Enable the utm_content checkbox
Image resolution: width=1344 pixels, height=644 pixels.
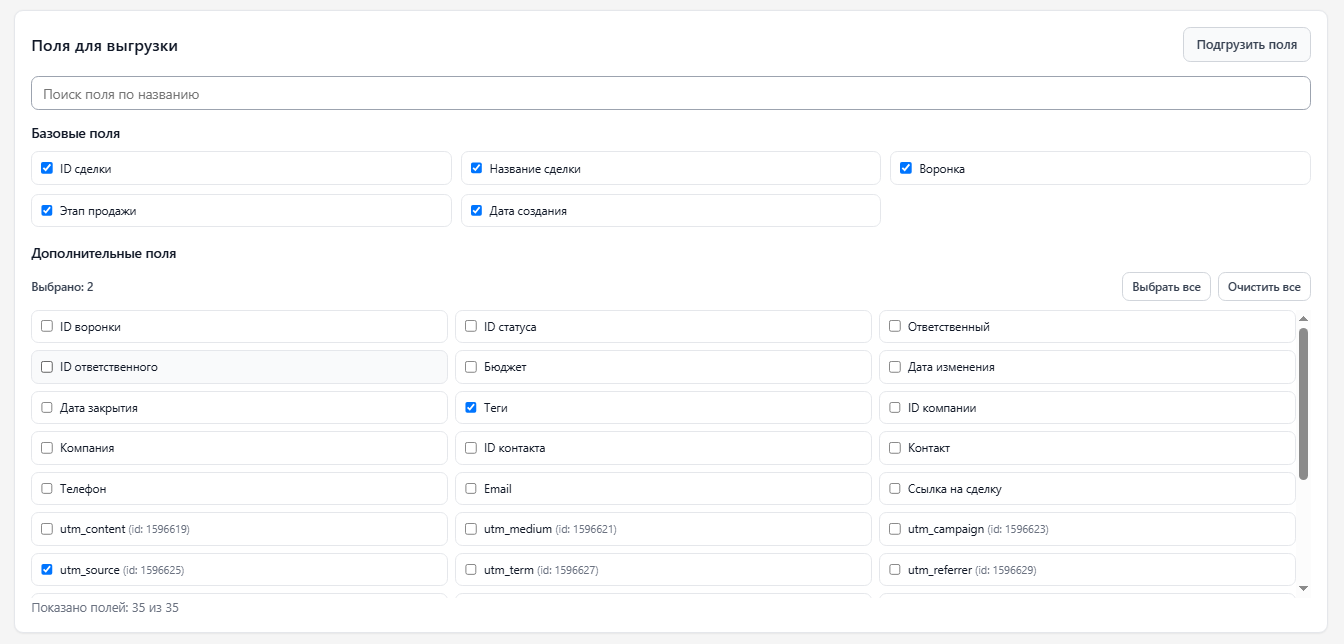(x=47, y=529)
